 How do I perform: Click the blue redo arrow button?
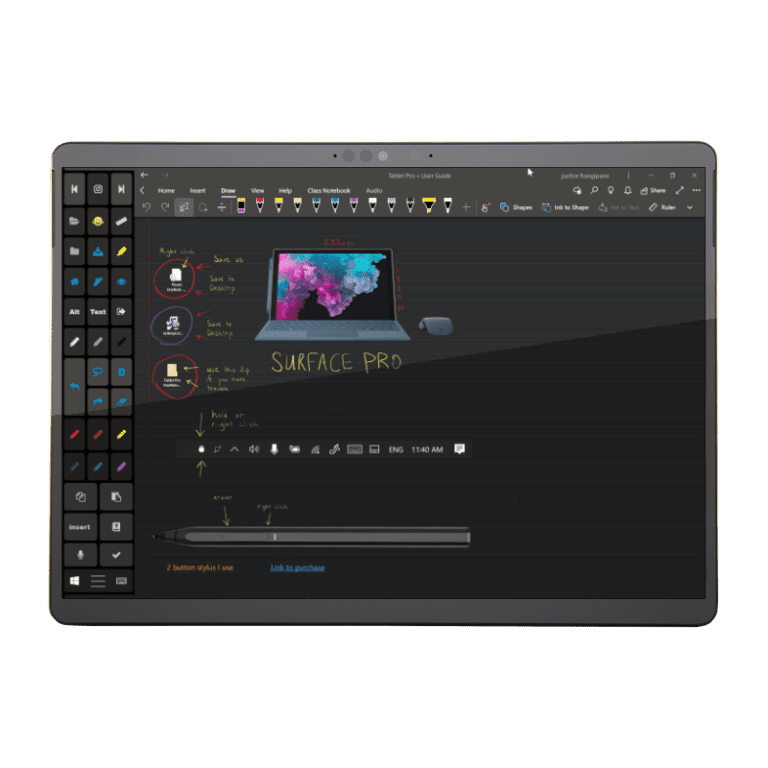pyautogui.click(x=98, y=401)
